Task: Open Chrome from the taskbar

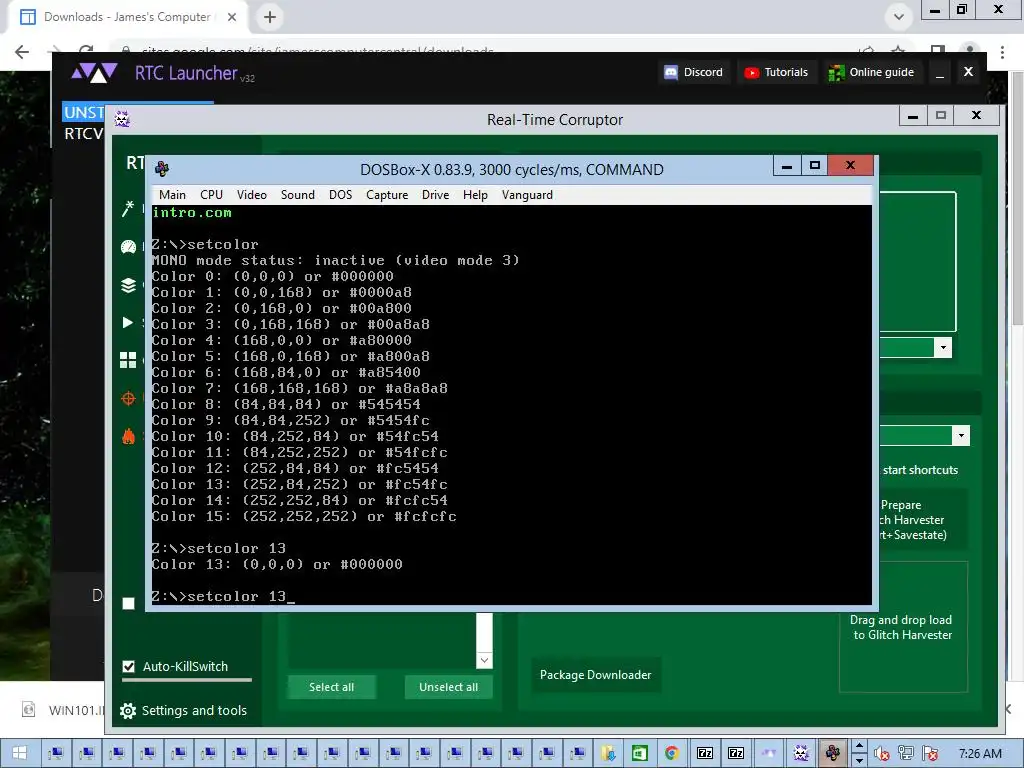Action: [671, 753]
